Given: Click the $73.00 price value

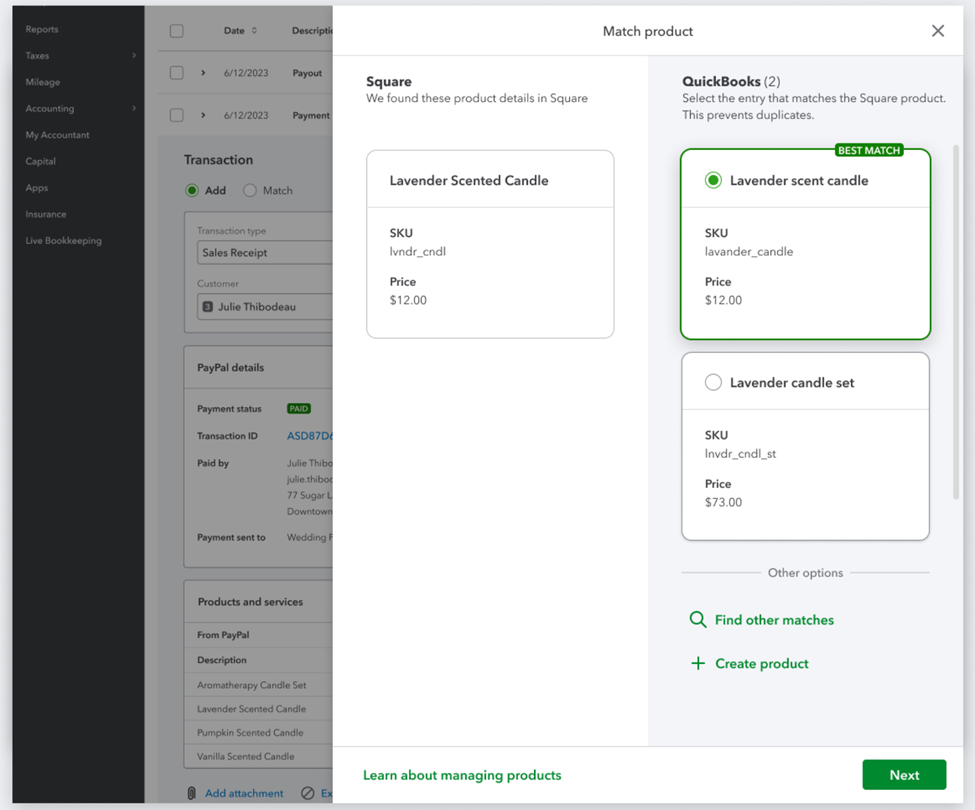Looking at the screenshot, I should point(723,502).
